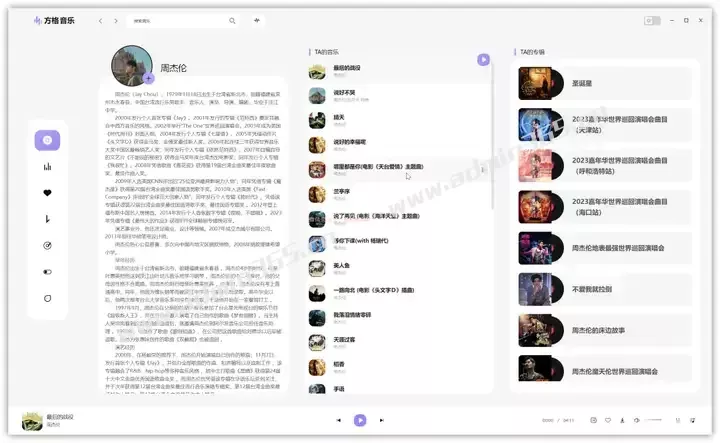Image resolution: width=720 pixels, height=443 pixels.
Task: Open the 2023嘉年华 天津站 album
Action: coord(604,124)
